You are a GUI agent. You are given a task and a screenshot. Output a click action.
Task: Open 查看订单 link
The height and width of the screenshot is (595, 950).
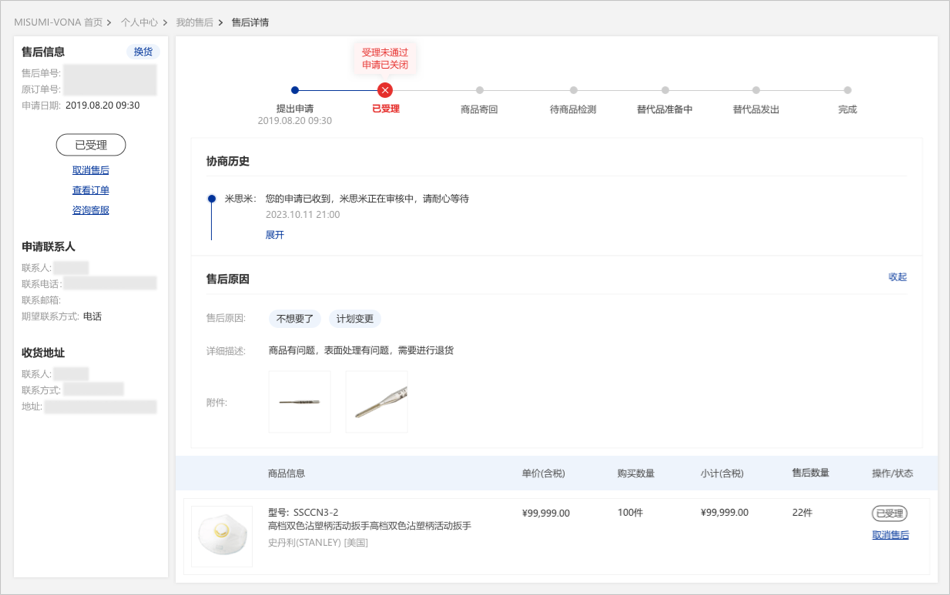91,190
